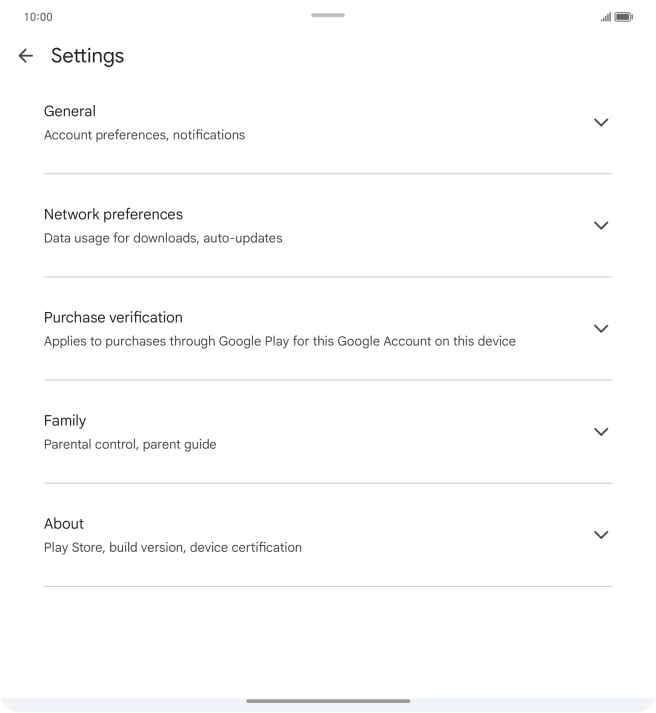
Task: Select Purchase verification title
Action: tap(113, 317)
